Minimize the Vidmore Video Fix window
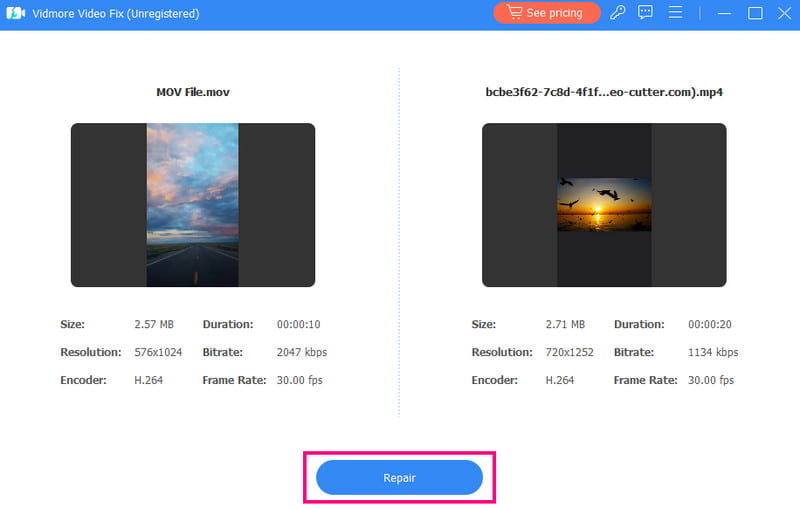 (x=725, y=13)
